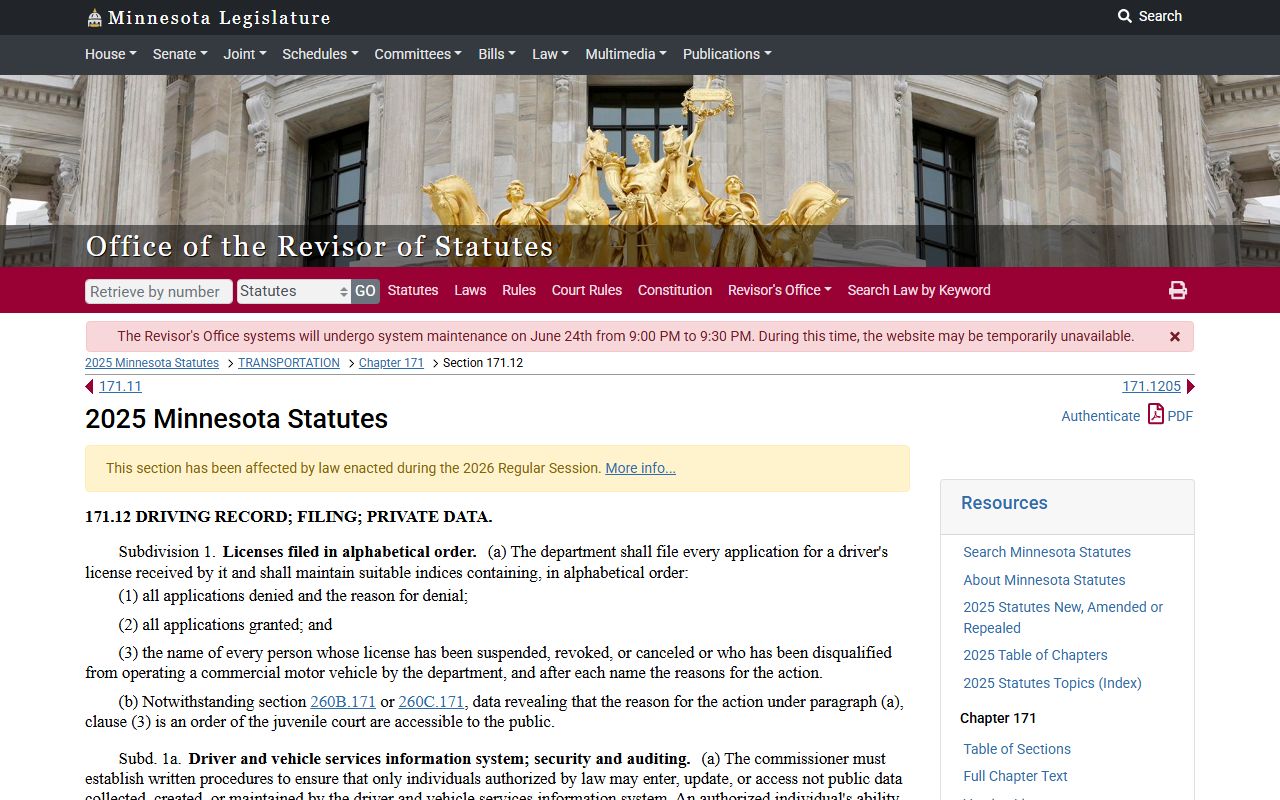Open the More info... link
Image resolution: width=1280 pixels, height=800 pixels.
(x=640, y=468)
